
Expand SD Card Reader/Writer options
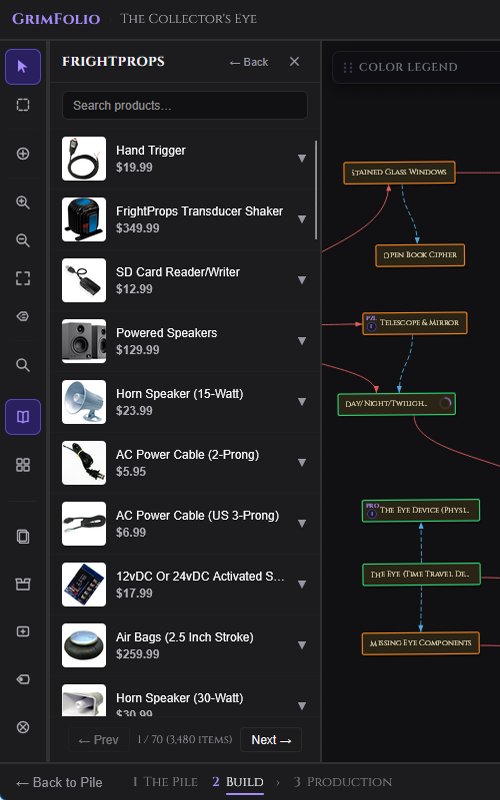tap(302, 280)
